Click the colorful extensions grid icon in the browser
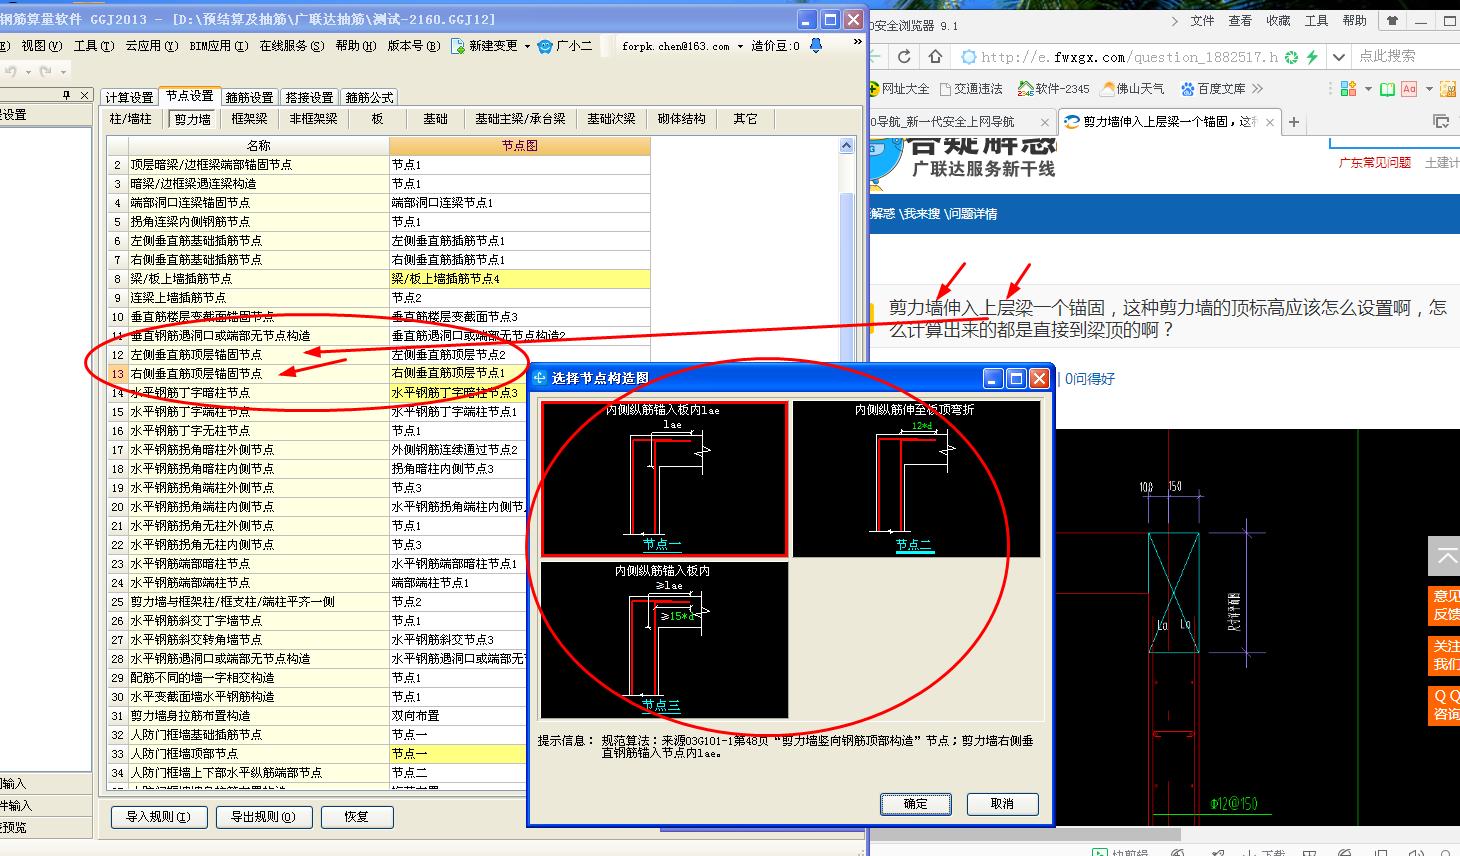This screenshot has width=1460, height=856. click(x=1348, y=89)
